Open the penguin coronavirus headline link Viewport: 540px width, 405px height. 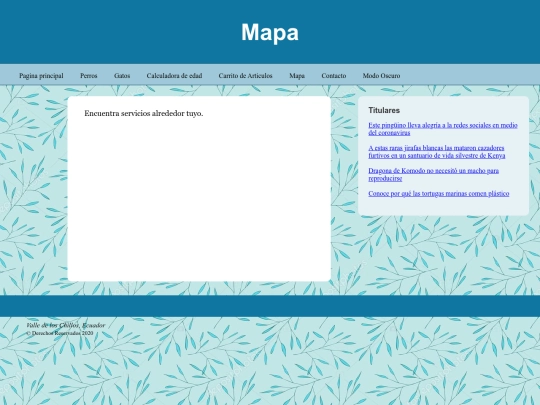[443, 129]
